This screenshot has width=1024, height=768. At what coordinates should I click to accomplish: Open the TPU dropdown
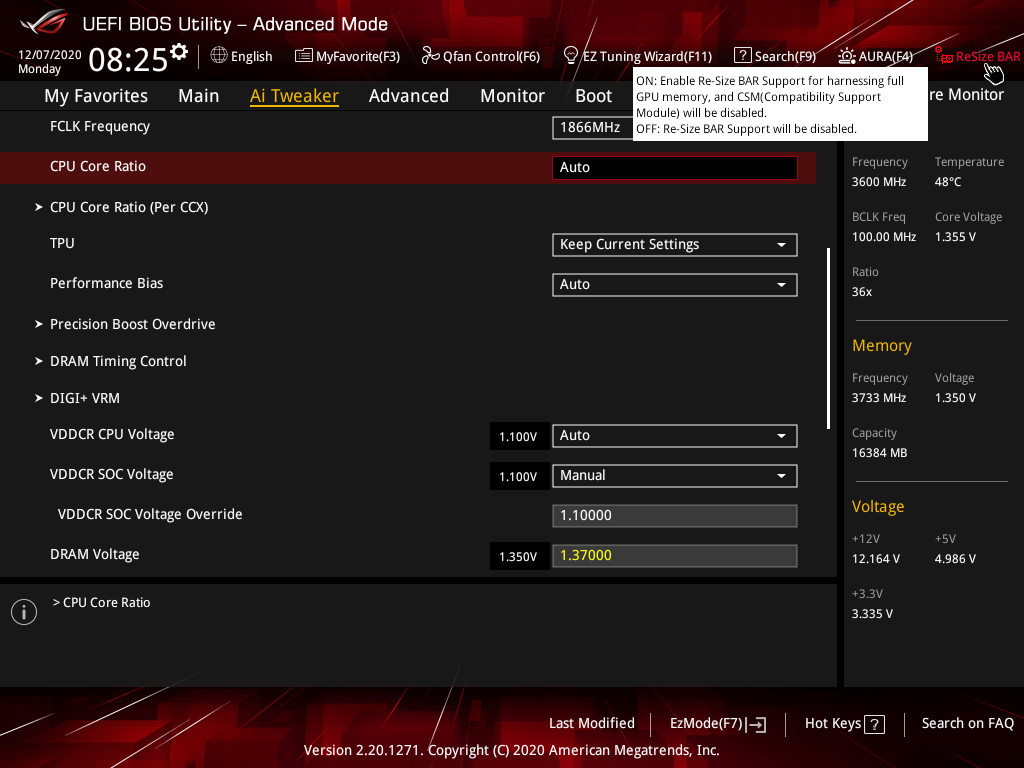point(674,244)
